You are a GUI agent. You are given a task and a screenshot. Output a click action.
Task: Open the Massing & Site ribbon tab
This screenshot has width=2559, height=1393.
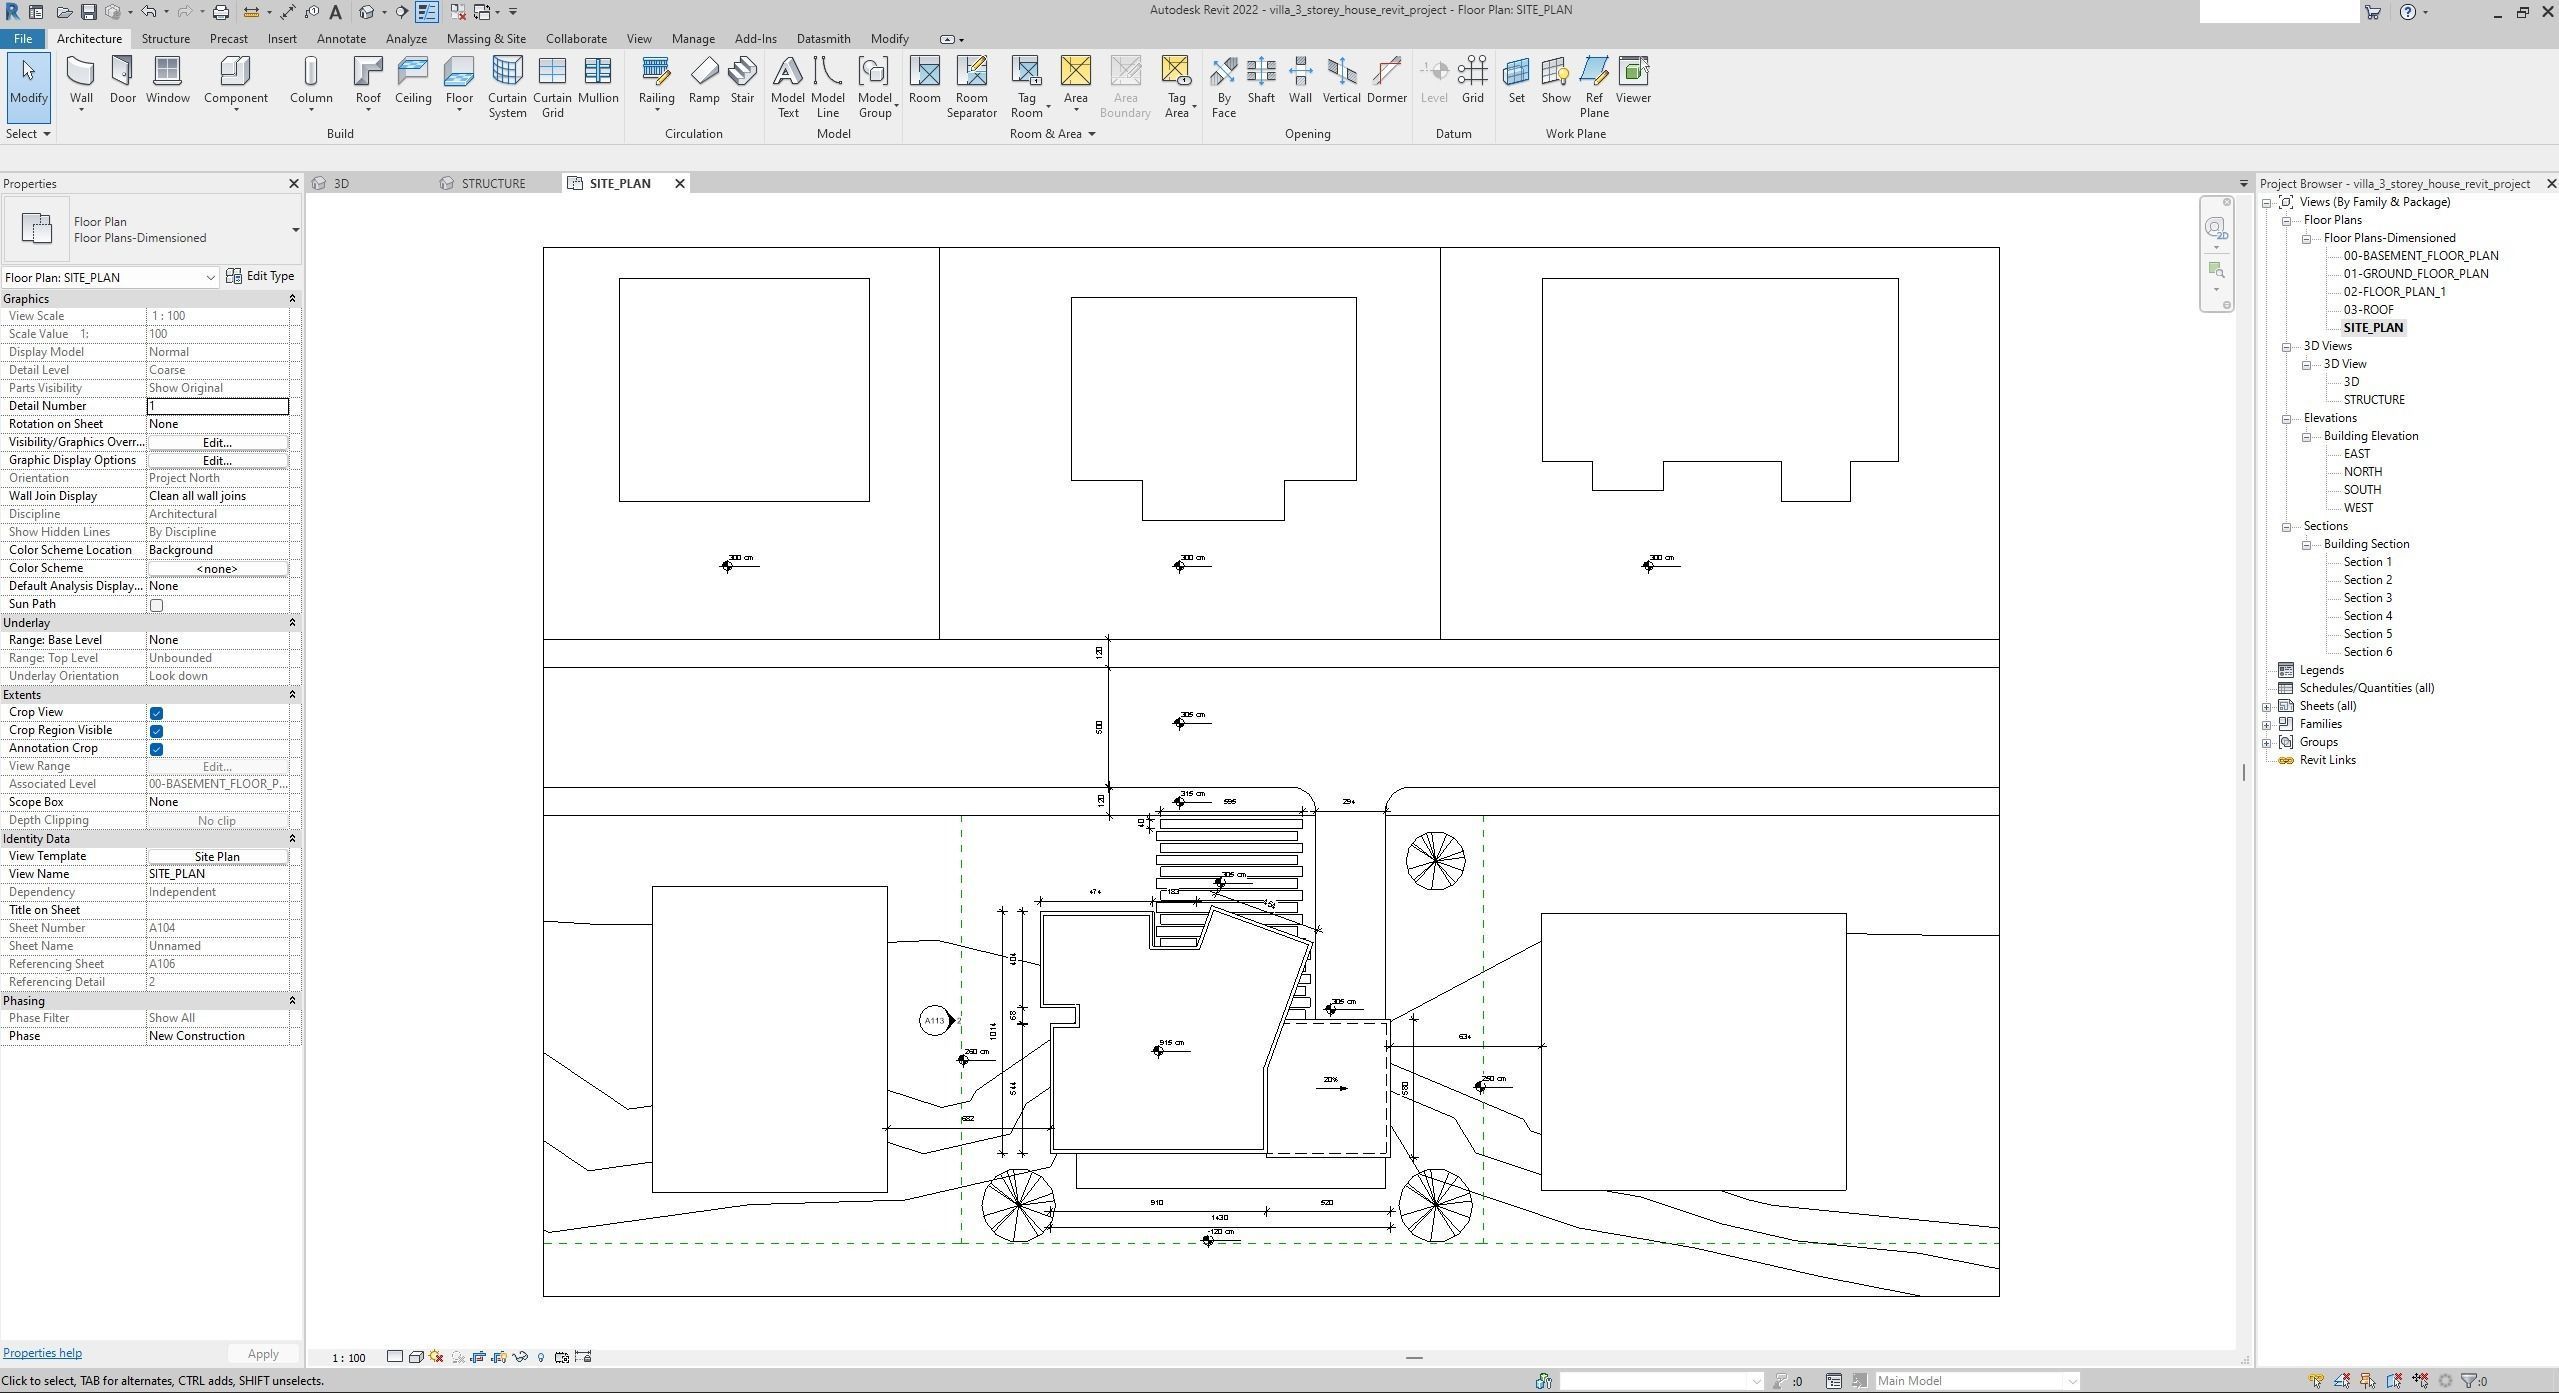(x=486, y=39)
